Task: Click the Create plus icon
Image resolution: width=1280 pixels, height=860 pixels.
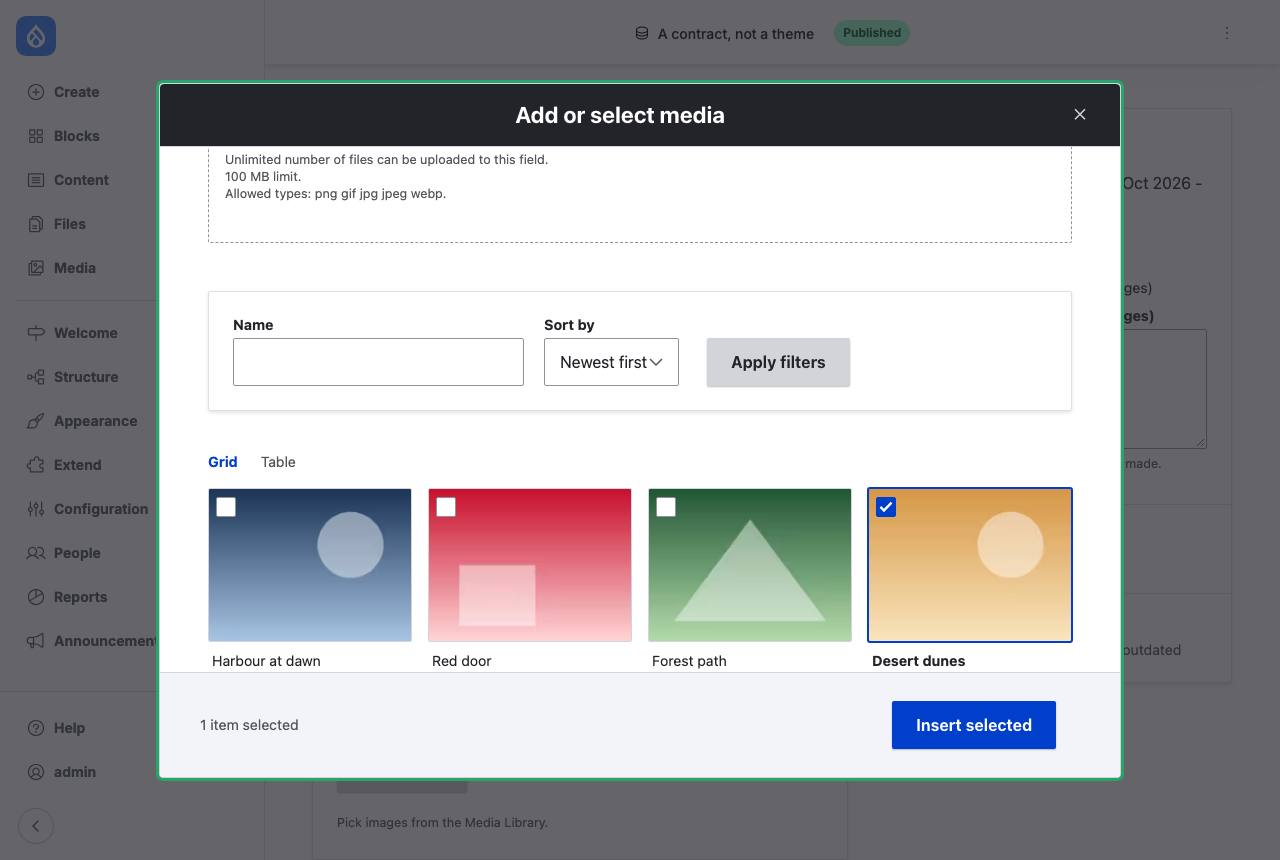Action: (x=36, y=92)
